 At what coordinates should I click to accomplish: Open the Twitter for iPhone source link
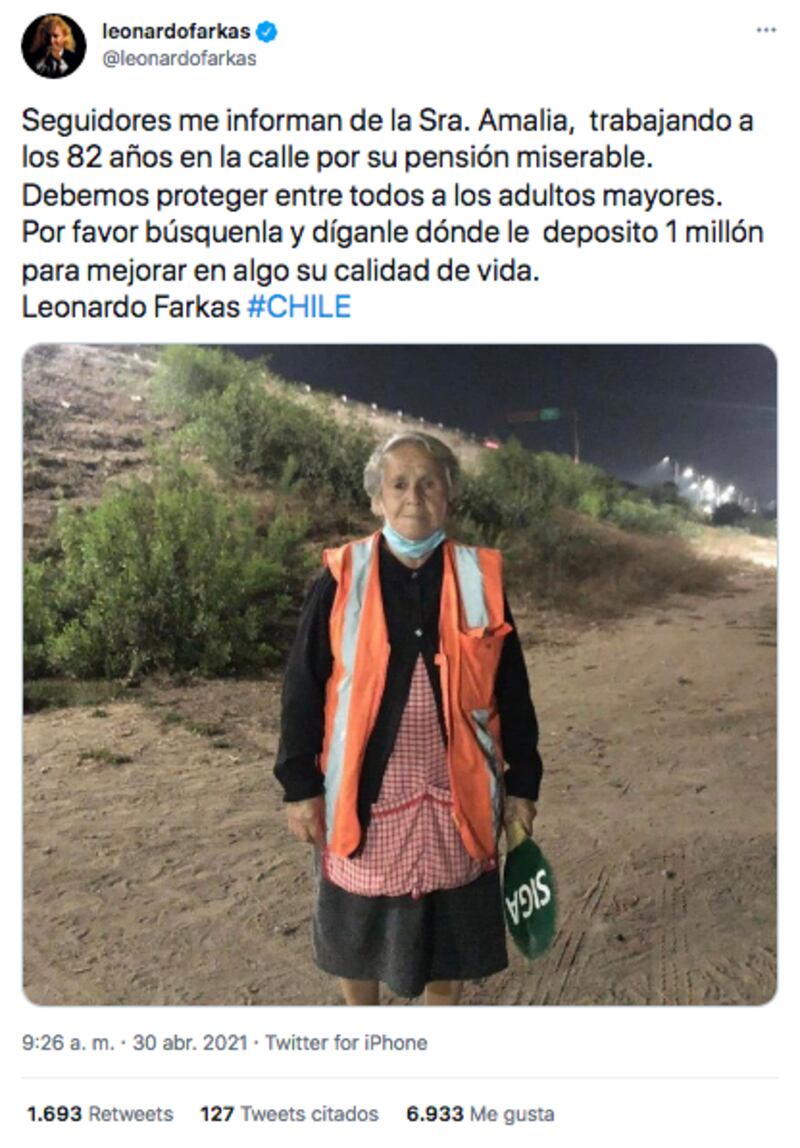tap(346, 1043)
